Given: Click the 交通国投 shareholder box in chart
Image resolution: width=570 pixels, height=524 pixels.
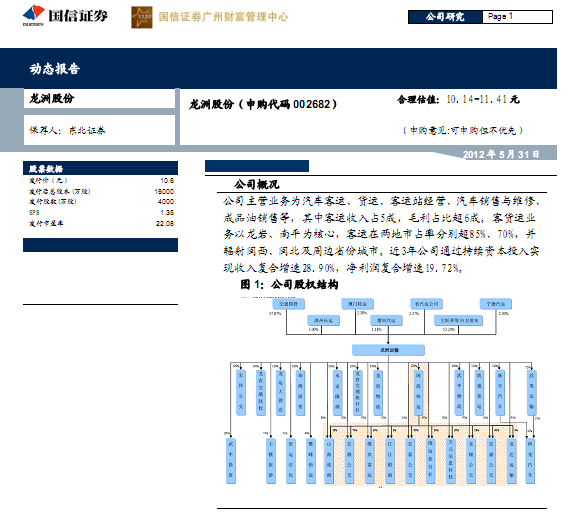Looking at the screenshot, I should coord(289,304).
